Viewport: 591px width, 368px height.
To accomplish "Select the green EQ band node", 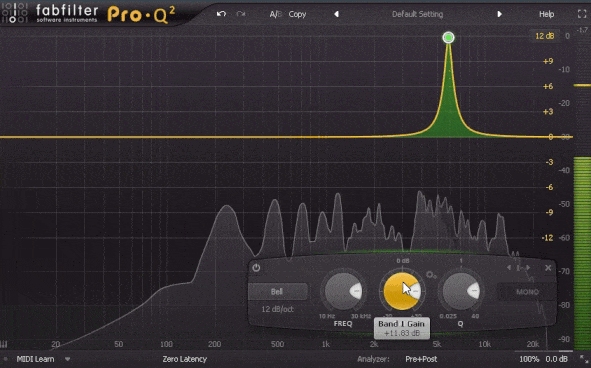I will tap(448, 37).
